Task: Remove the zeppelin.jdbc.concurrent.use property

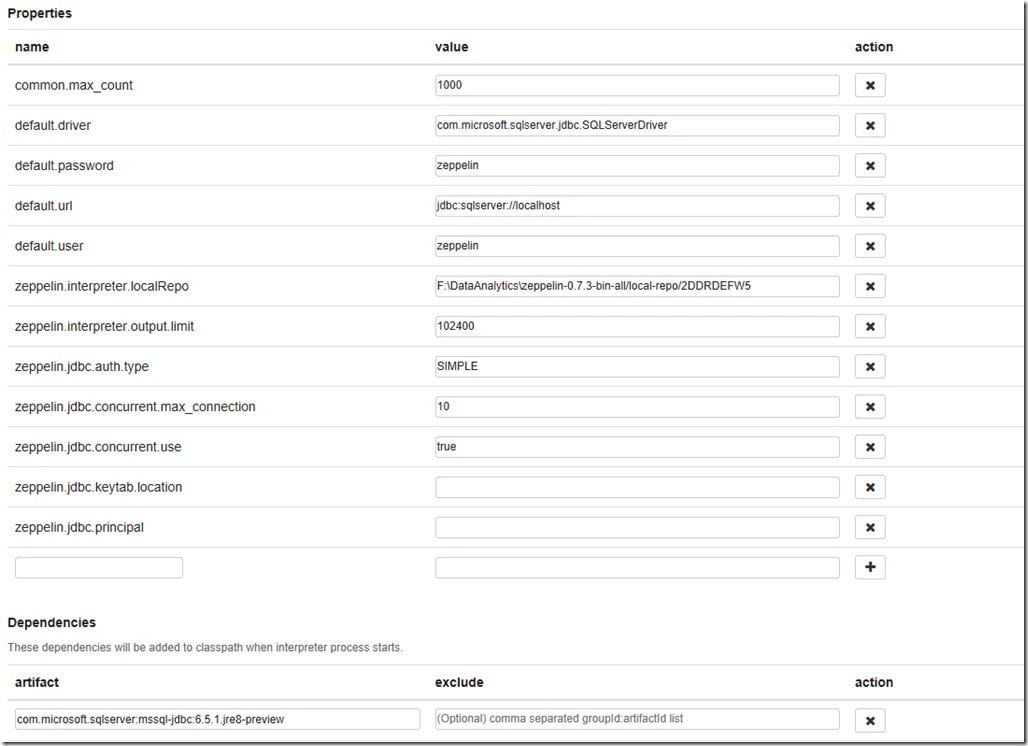Action: coord(869,446)
